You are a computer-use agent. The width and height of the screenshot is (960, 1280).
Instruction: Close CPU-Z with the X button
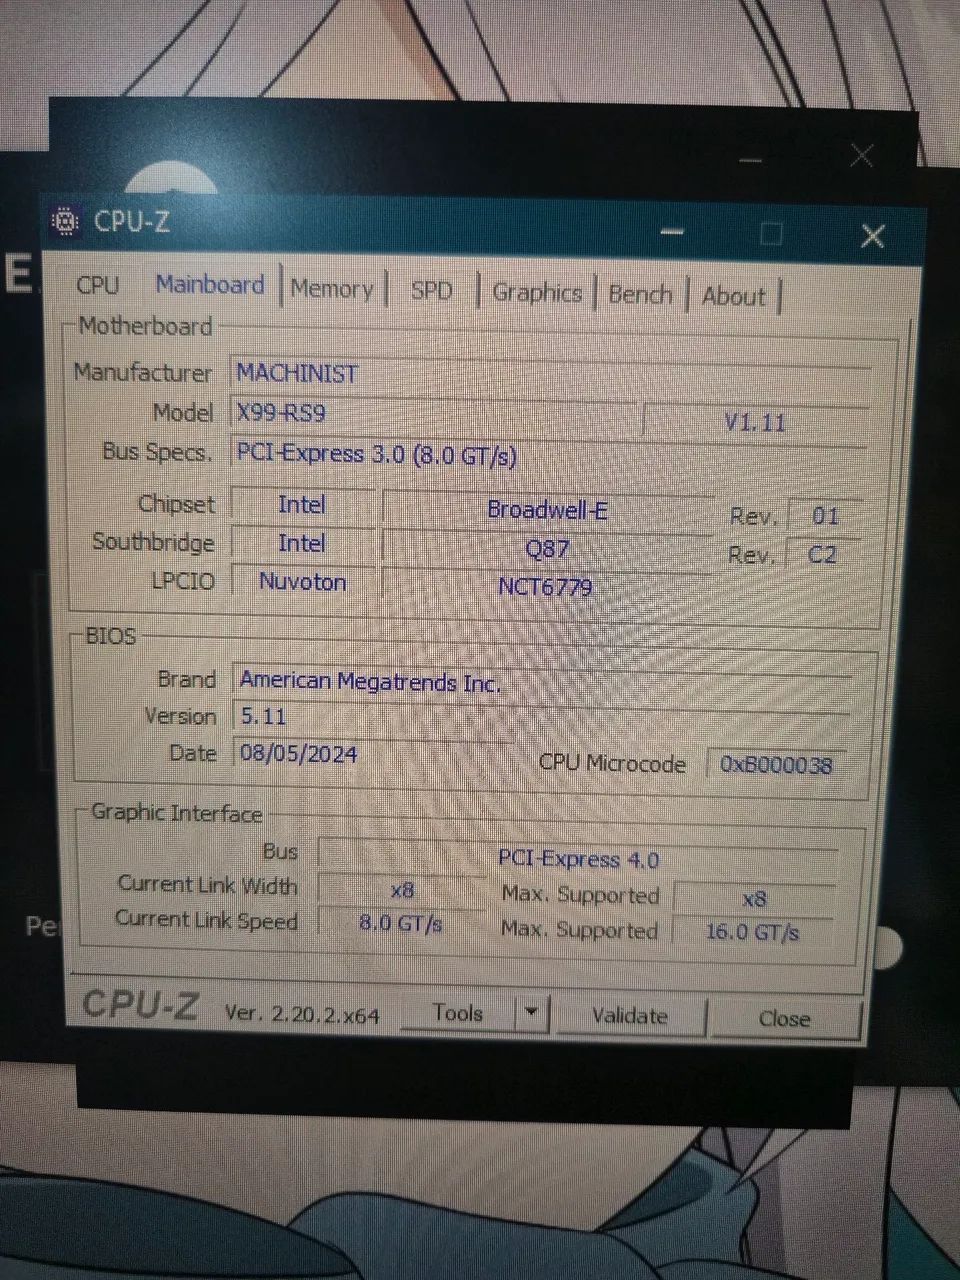(x=872, y=236)
